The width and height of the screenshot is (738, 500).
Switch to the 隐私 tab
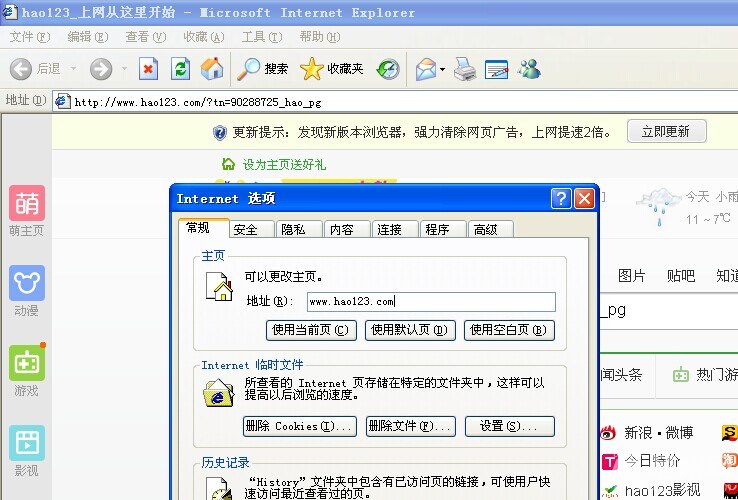(x=300, y=229)
